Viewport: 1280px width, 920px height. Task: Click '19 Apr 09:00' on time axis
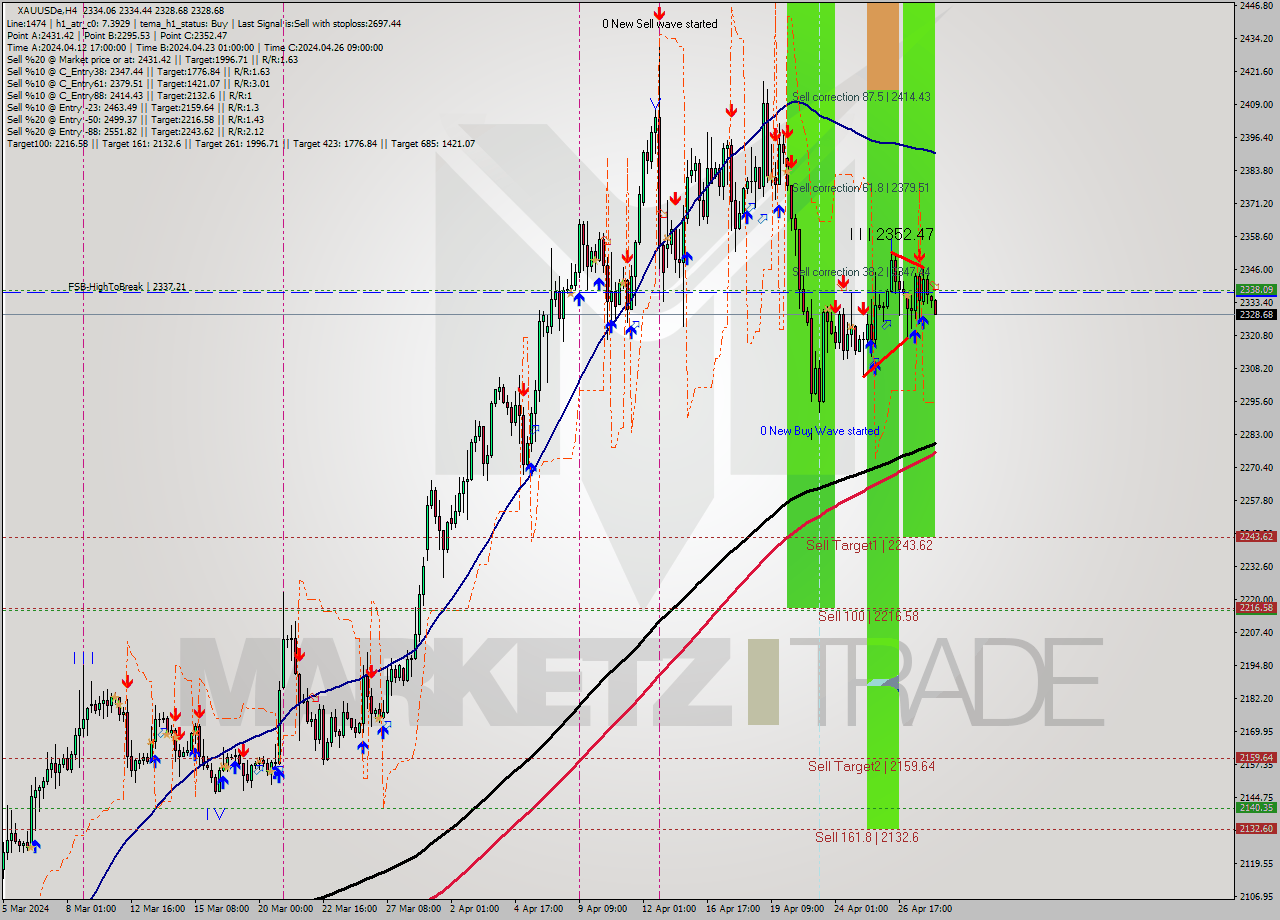pos(798,909)
